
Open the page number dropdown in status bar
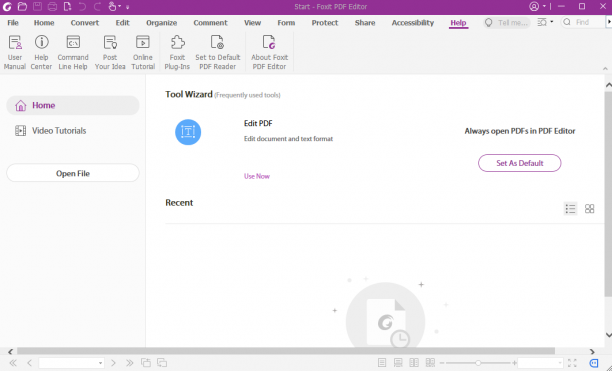(100, 363)
